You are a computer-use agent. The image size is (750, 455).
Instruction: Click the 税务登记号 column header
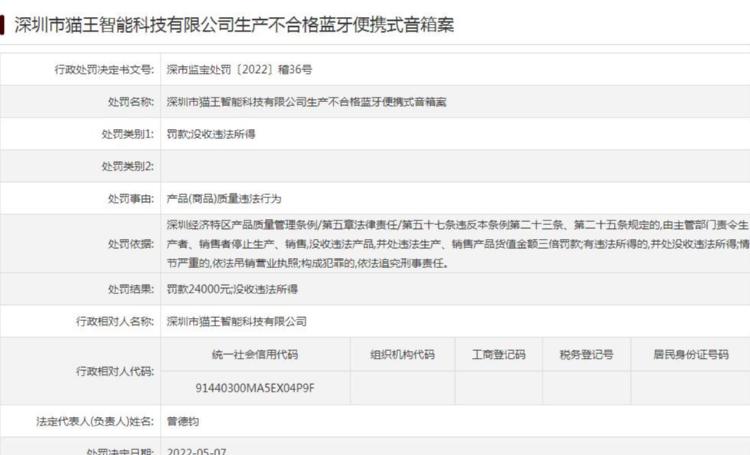(586, 355)
